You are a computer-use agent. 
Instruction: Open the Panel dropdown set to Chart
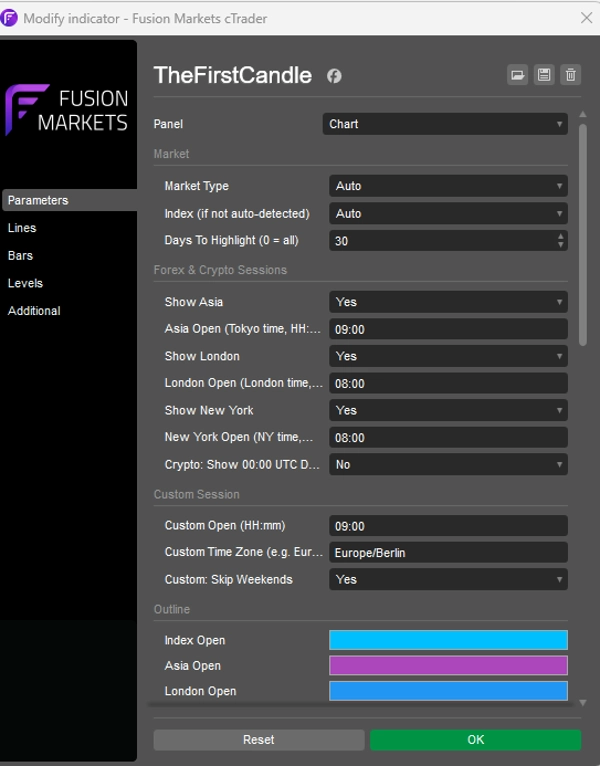[445, 124]
